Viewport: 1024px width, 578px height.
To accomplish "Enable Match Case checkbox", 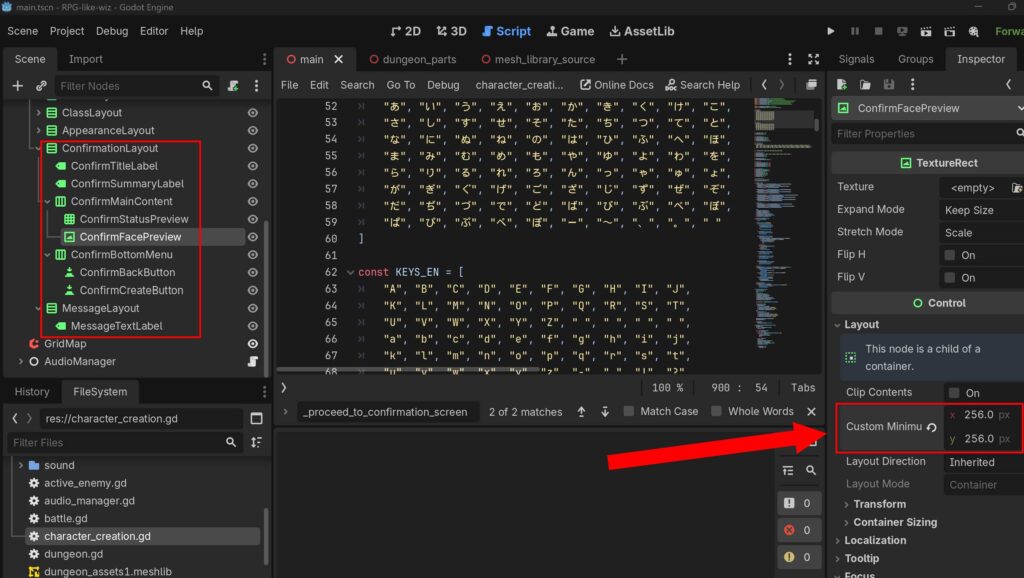I will [629, 411].
